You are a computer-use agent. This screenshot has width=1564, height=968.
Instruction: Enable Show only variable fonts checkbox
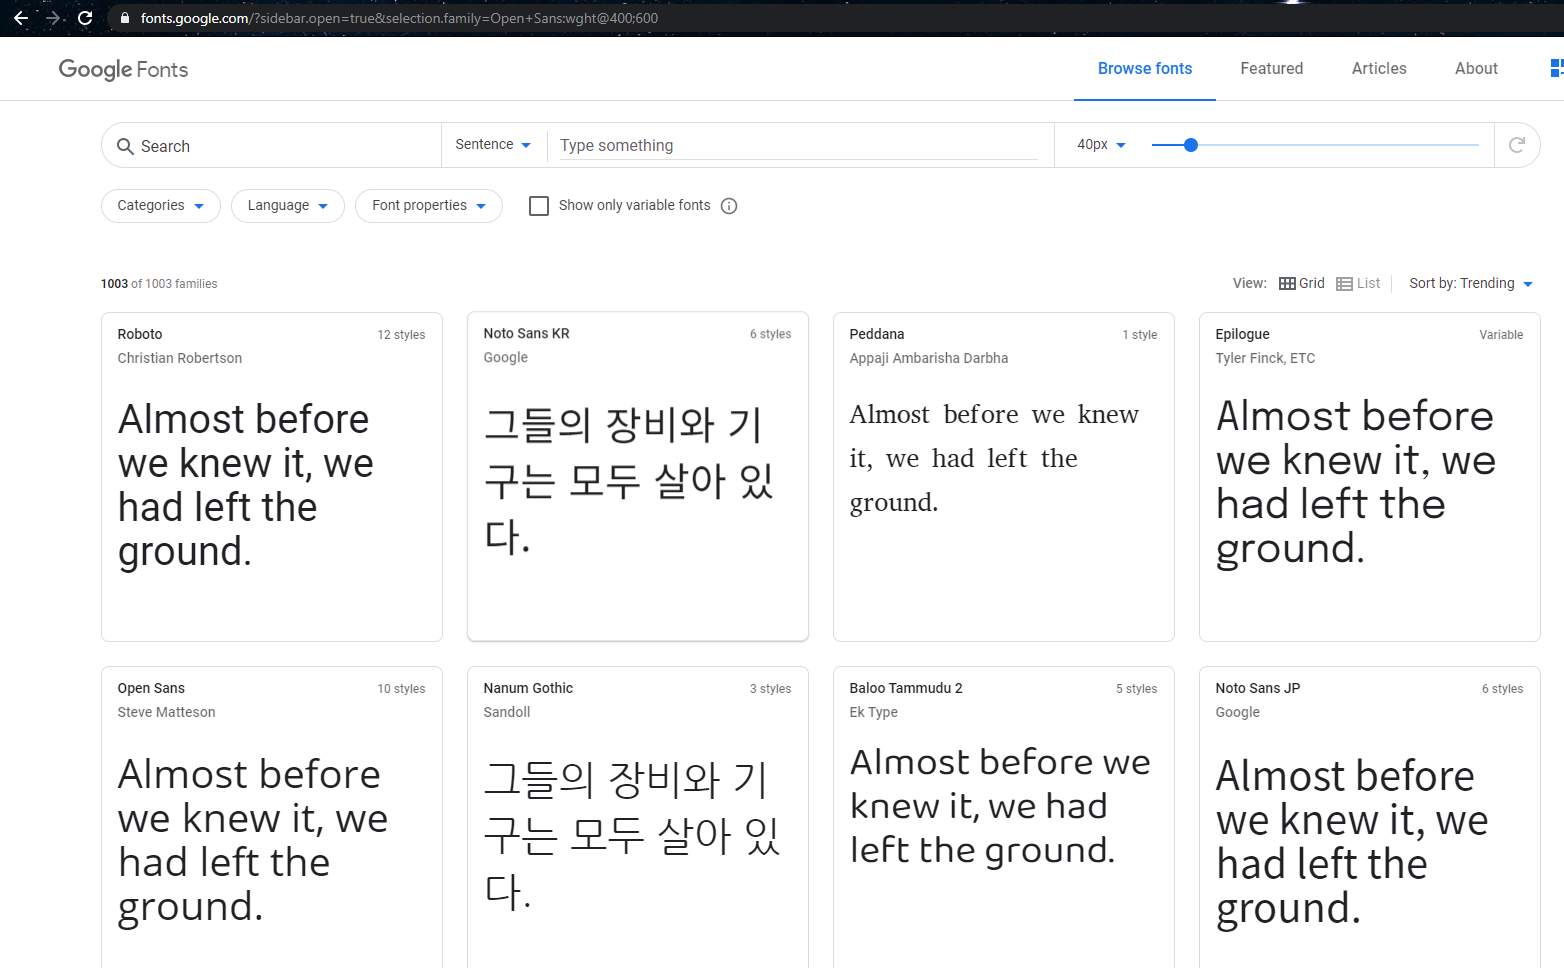click(x=539, y=206)
